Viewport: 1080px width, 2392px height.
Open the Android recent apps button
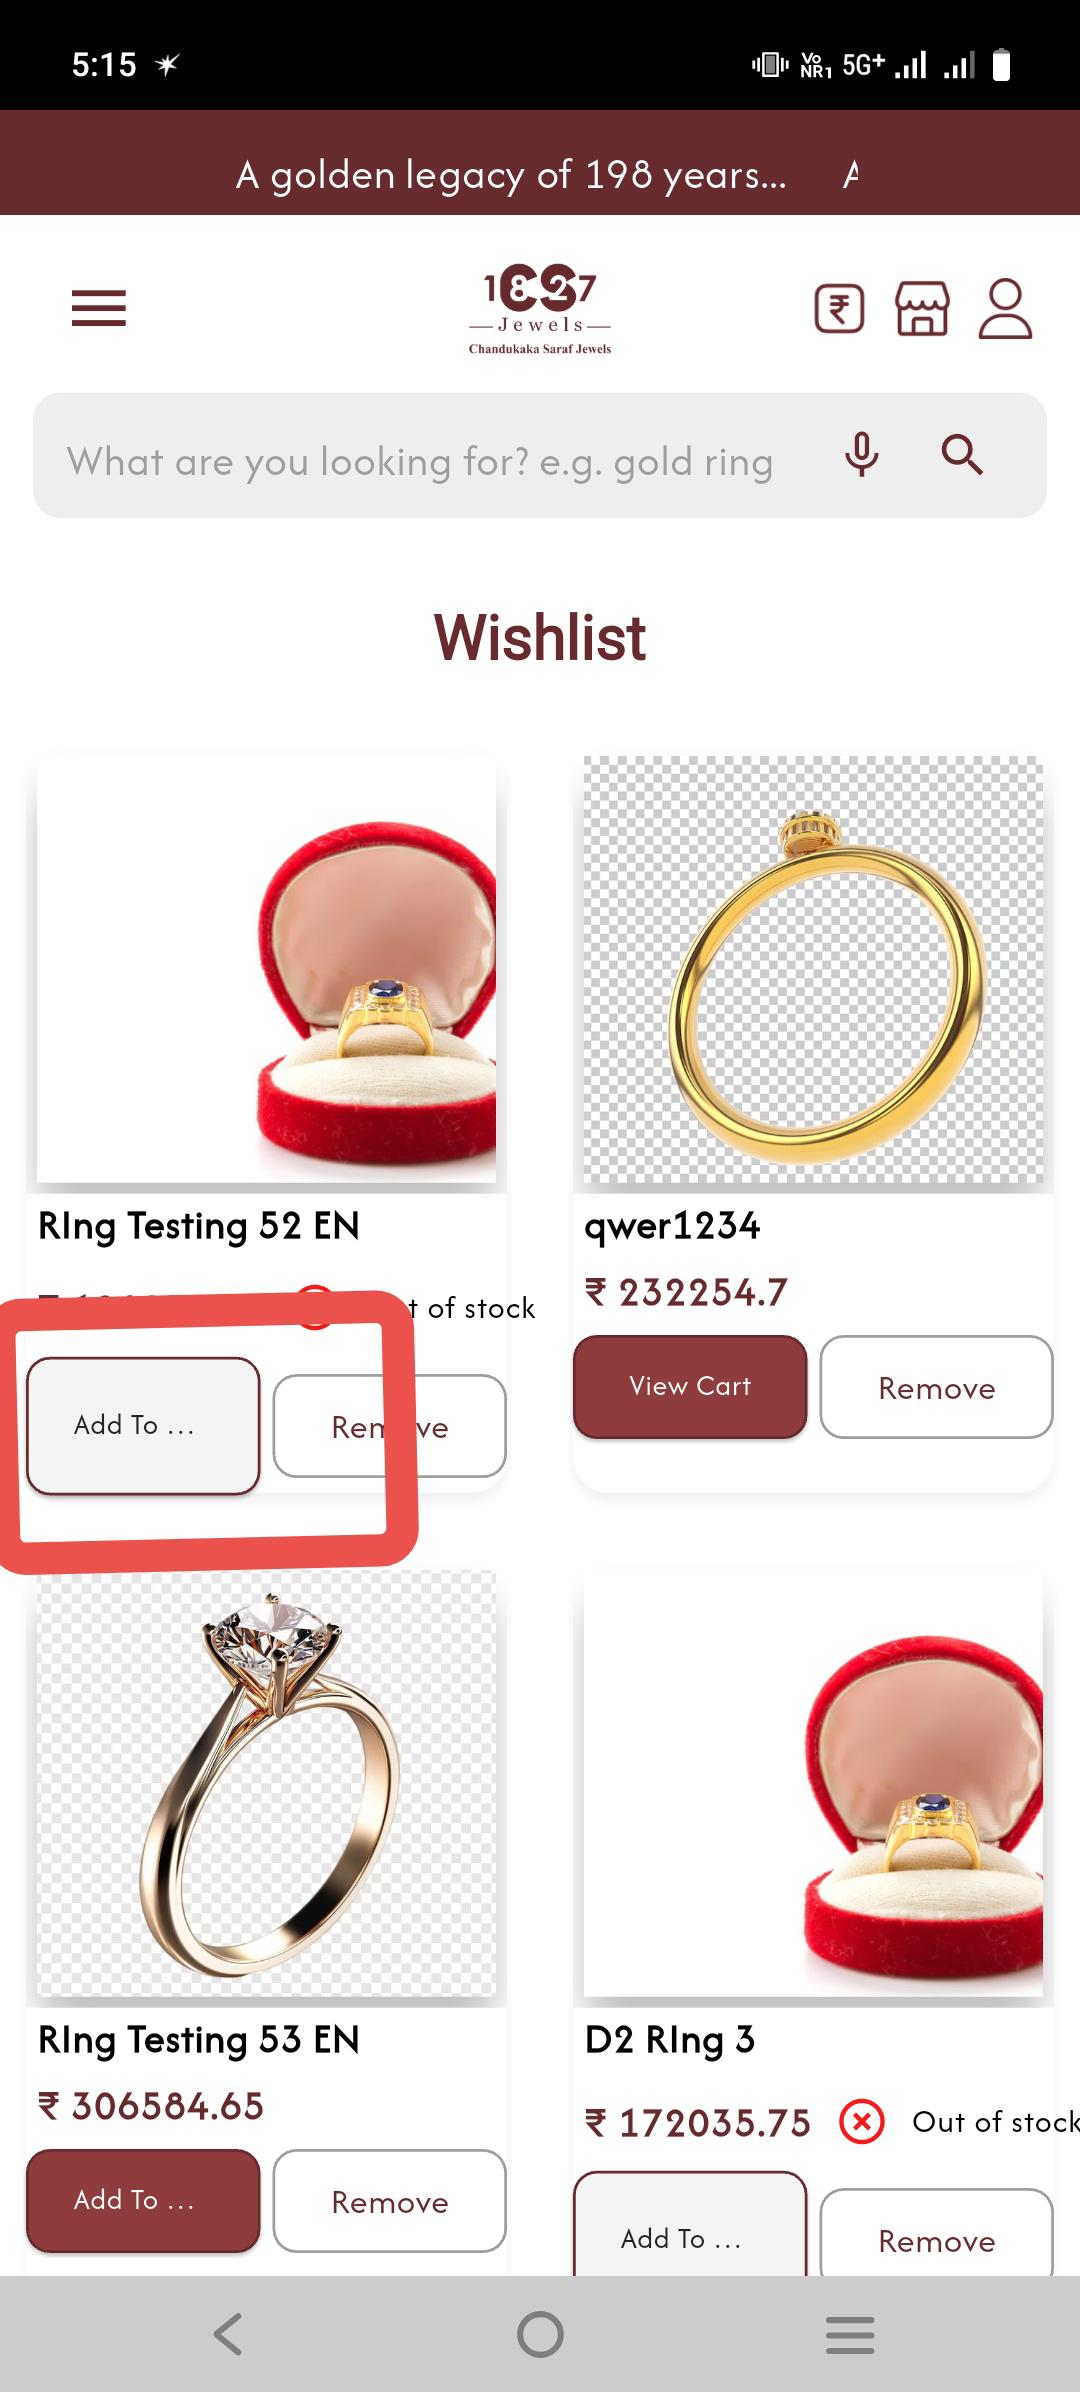[x=850, y=2334]
